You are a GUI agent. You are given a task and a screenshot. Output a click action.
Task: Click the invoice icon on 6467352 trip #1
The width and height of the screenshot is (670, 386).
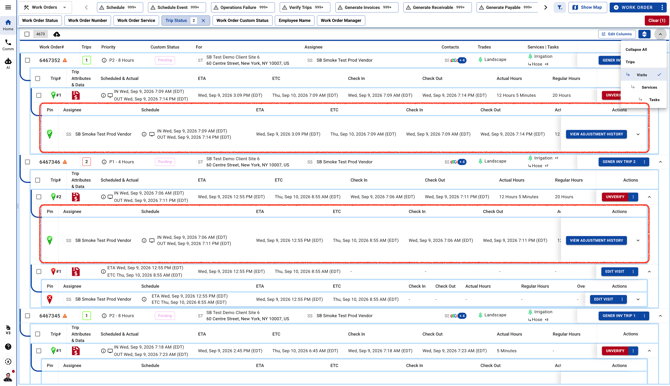coord(76,95)
